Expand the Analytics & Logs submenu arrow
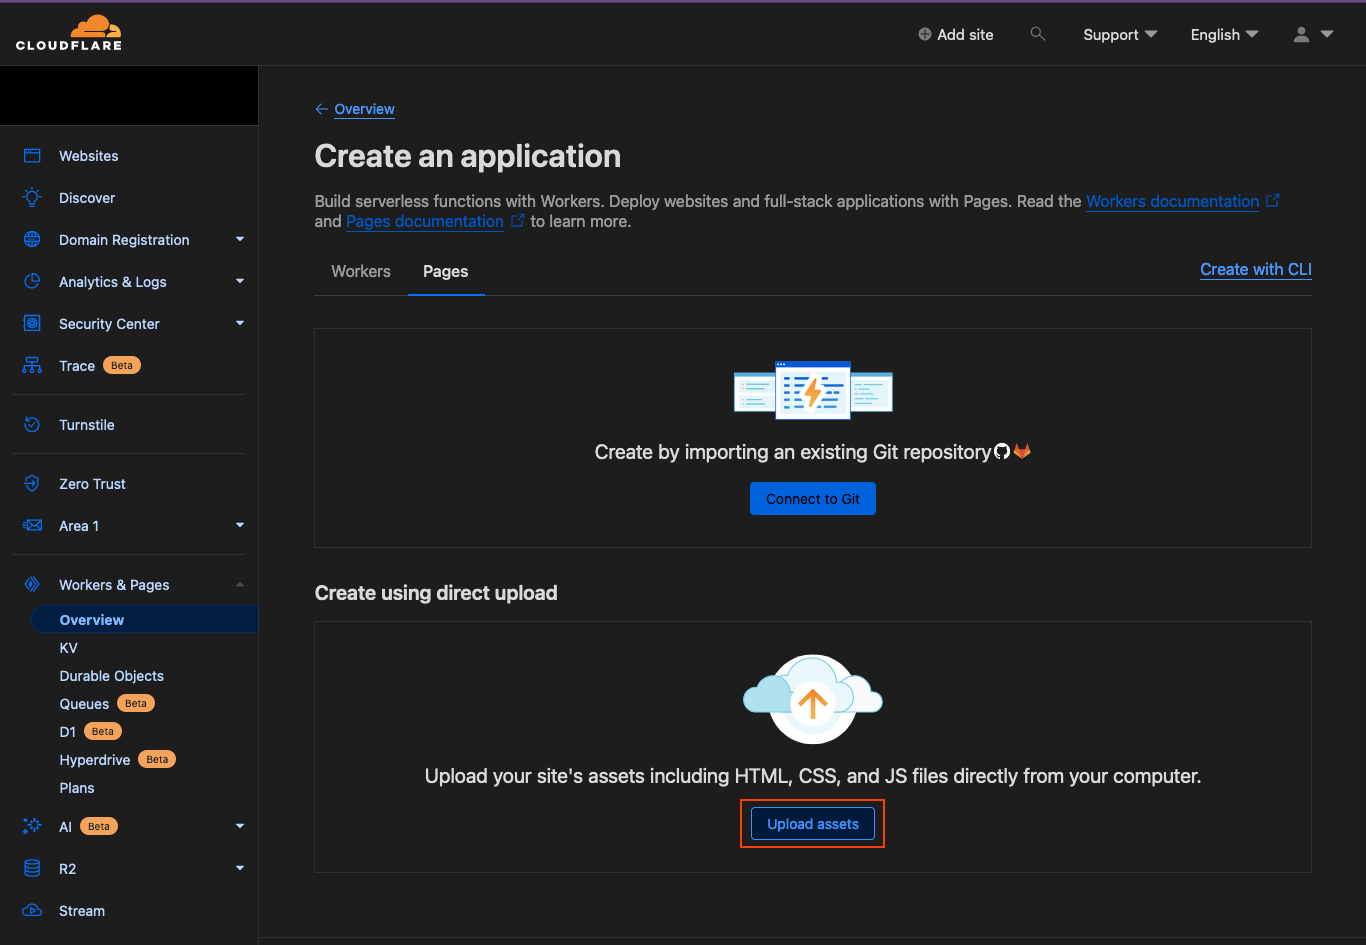The image size is (1366, 945). pos(240,281)
